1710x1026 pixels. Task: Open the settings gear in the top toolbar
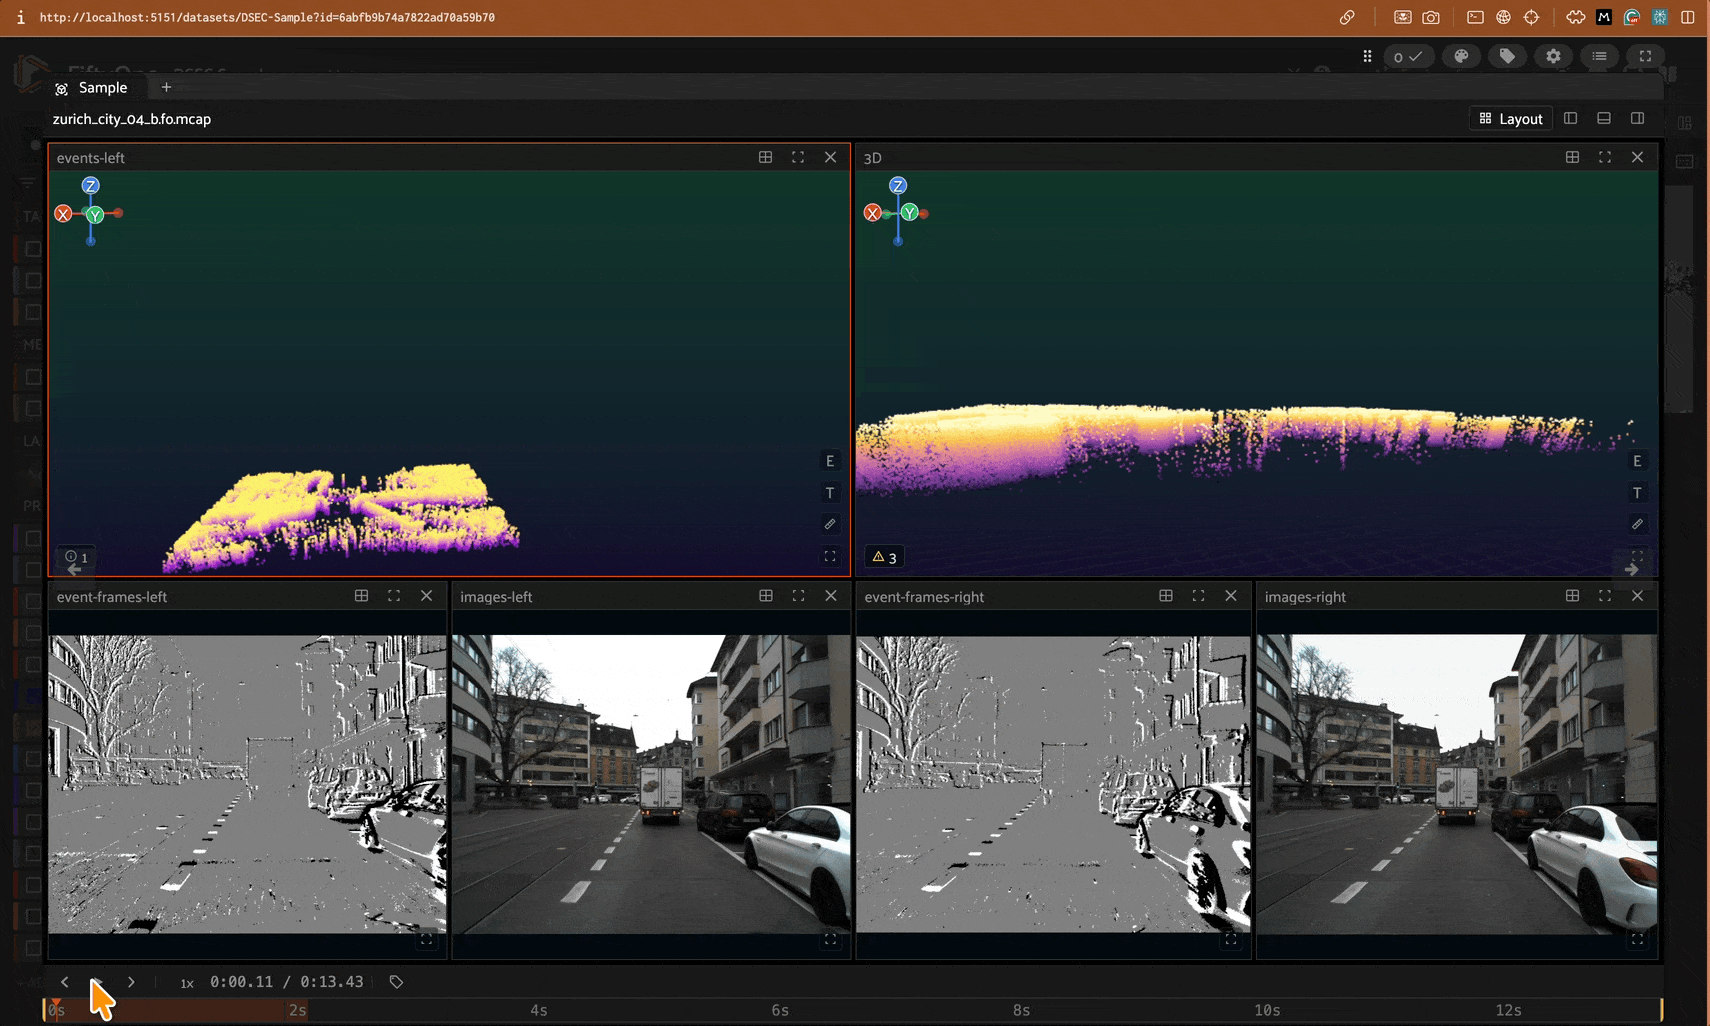[1553, 57]
